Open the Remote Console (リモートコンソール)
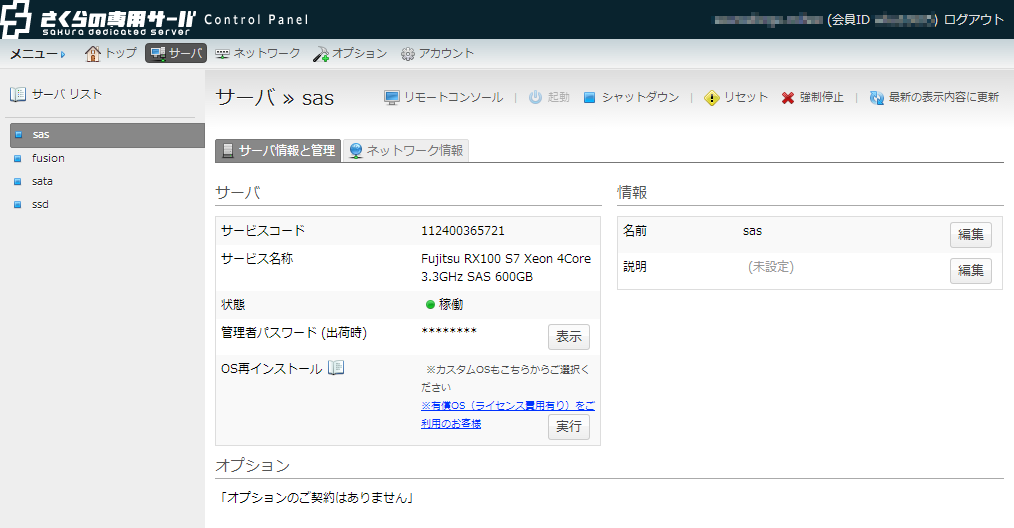 point(444,97)
